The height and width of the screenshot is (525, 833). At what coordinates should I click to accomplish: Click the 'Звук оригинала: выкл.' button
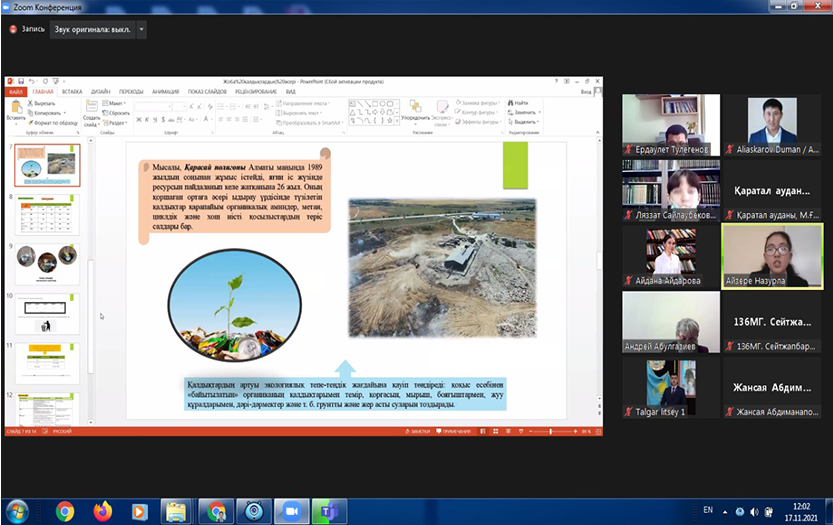[91, 29]
